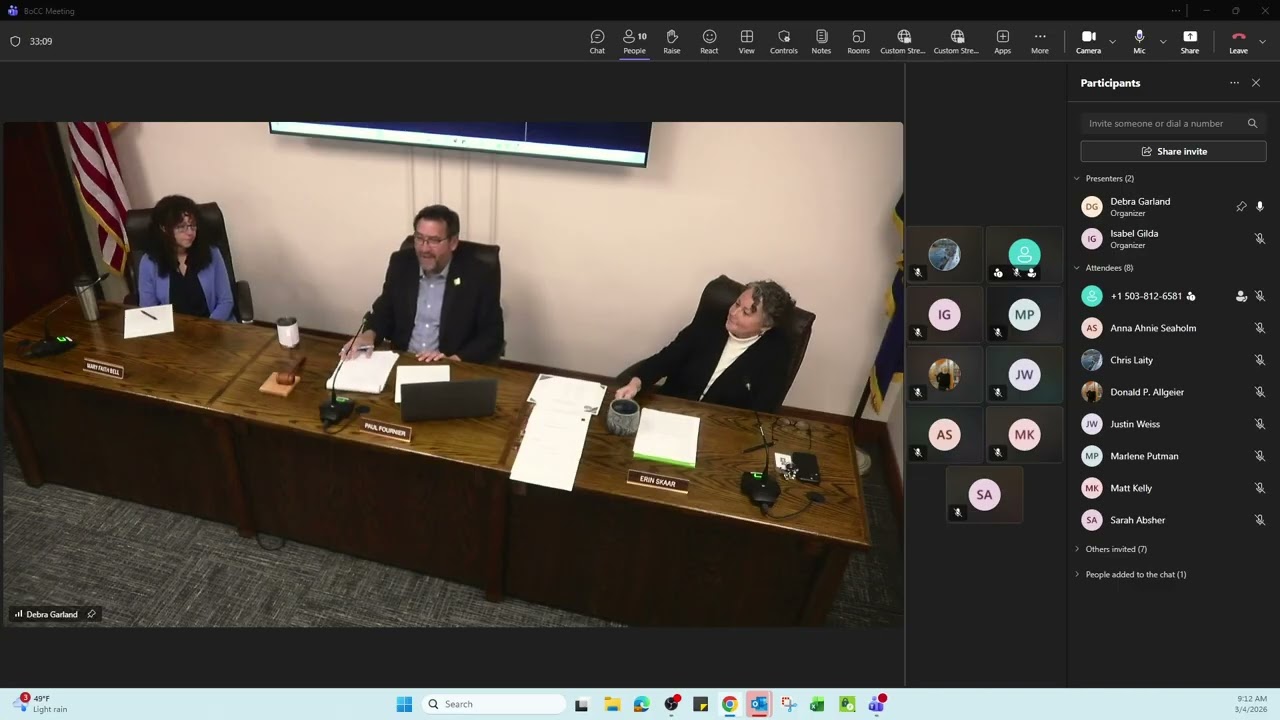Image resolution: width=1280 pixels, height=720 pixels.
Task: Open Participants panel more options ellipsis
Action: coord(1234,83)
